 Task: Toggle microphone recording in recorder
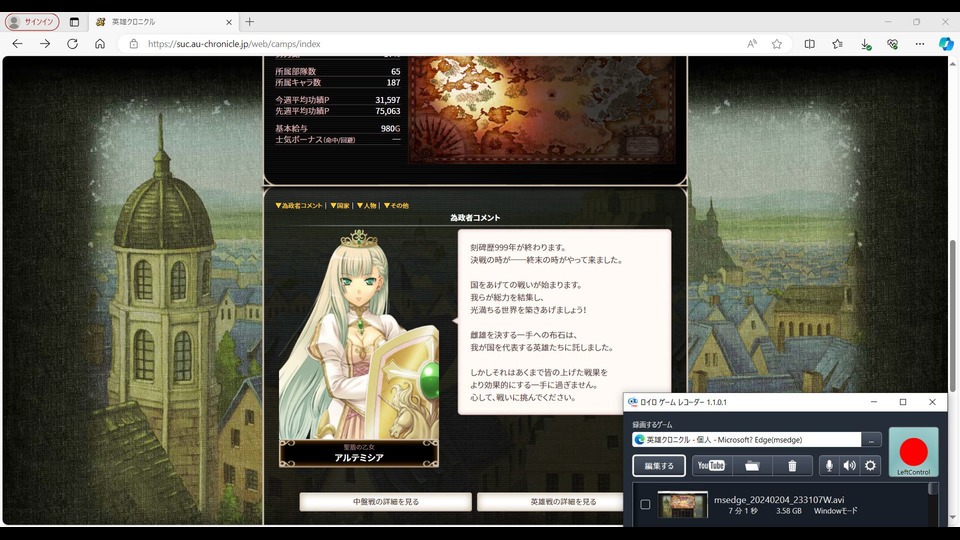click(x=829, y=466)
